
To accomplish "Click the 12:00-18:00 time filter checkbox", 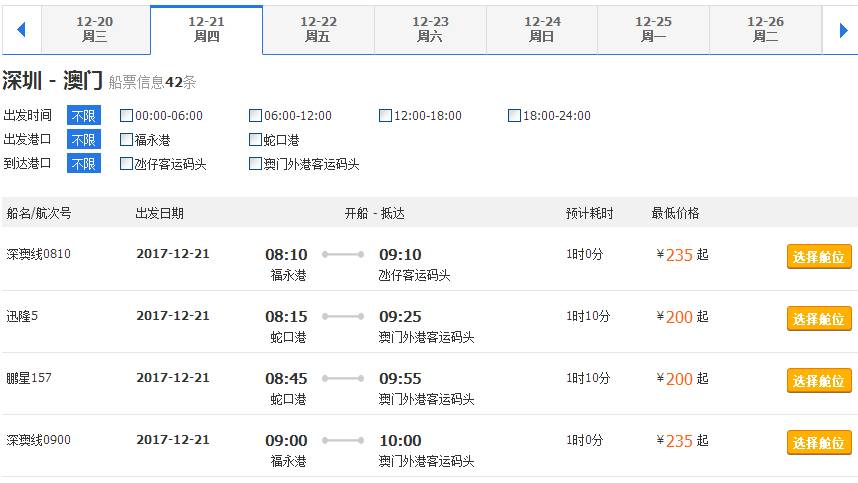I will pos(385,115).
